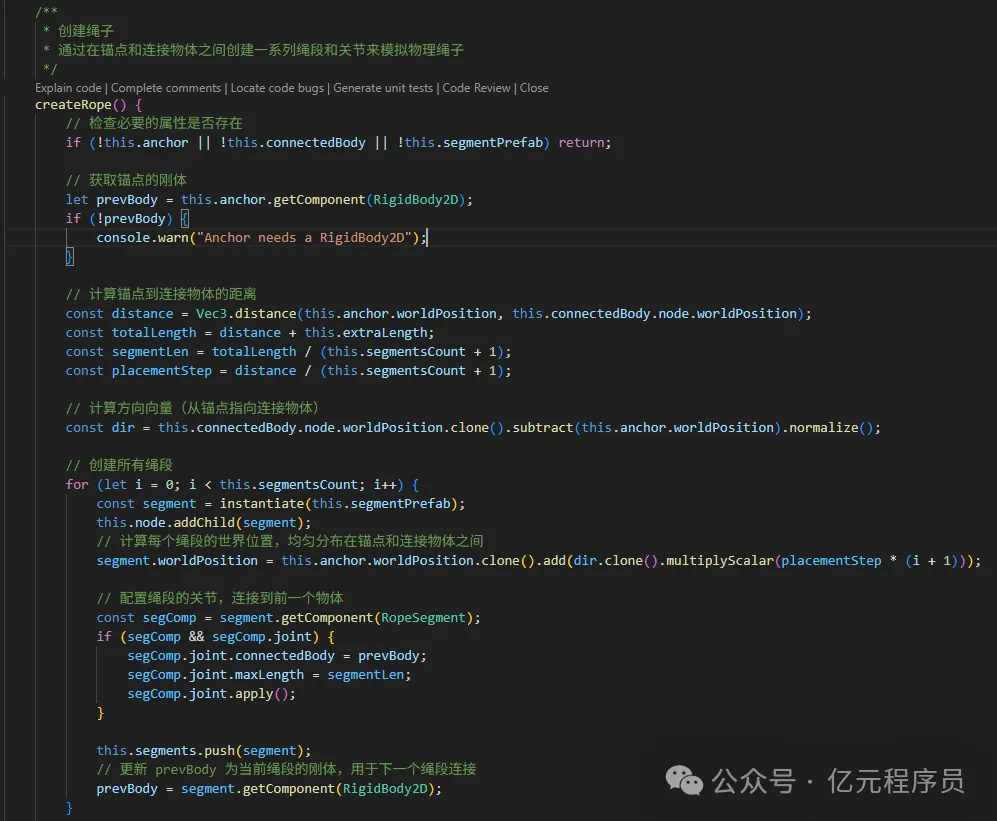
Task: Select the RigidBody2D in the prevBody declaration
Action: (415, 200)
